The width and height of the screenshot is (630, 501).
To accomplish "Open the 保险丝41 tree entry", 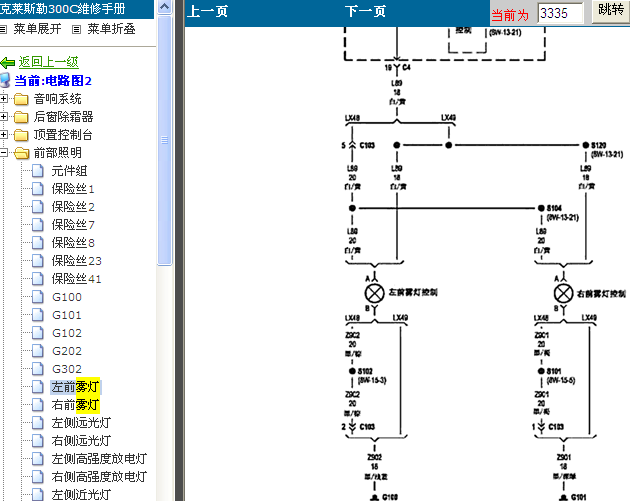I will click(x=76, y=279).
